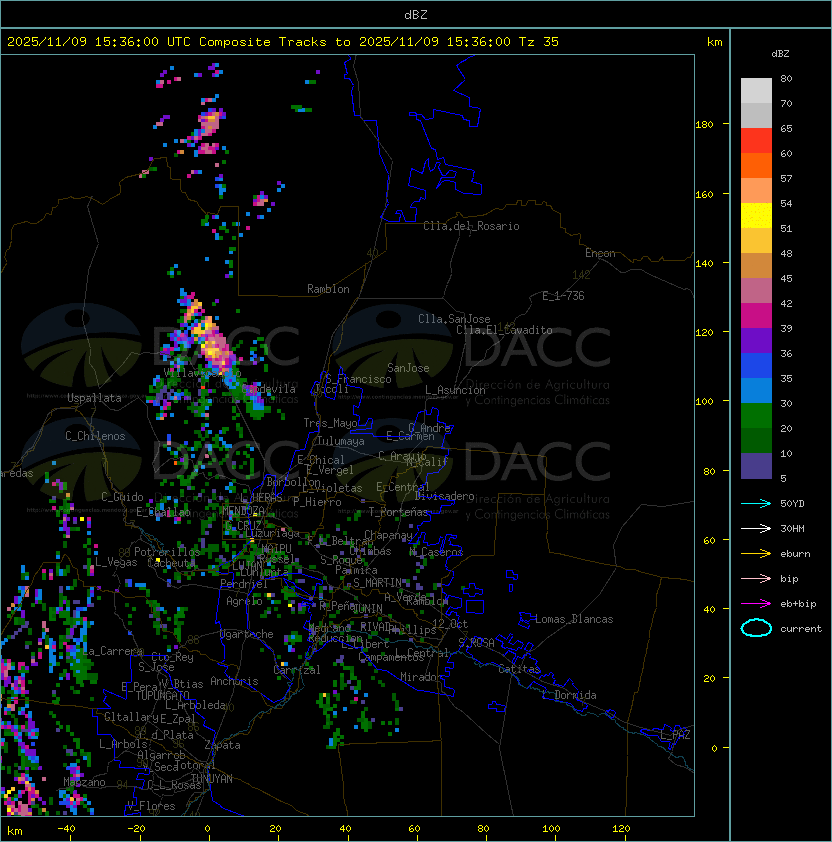The image size is (832, 842).
Task: Click the 'eb+bip' legend label
Action: click(798, 604)
